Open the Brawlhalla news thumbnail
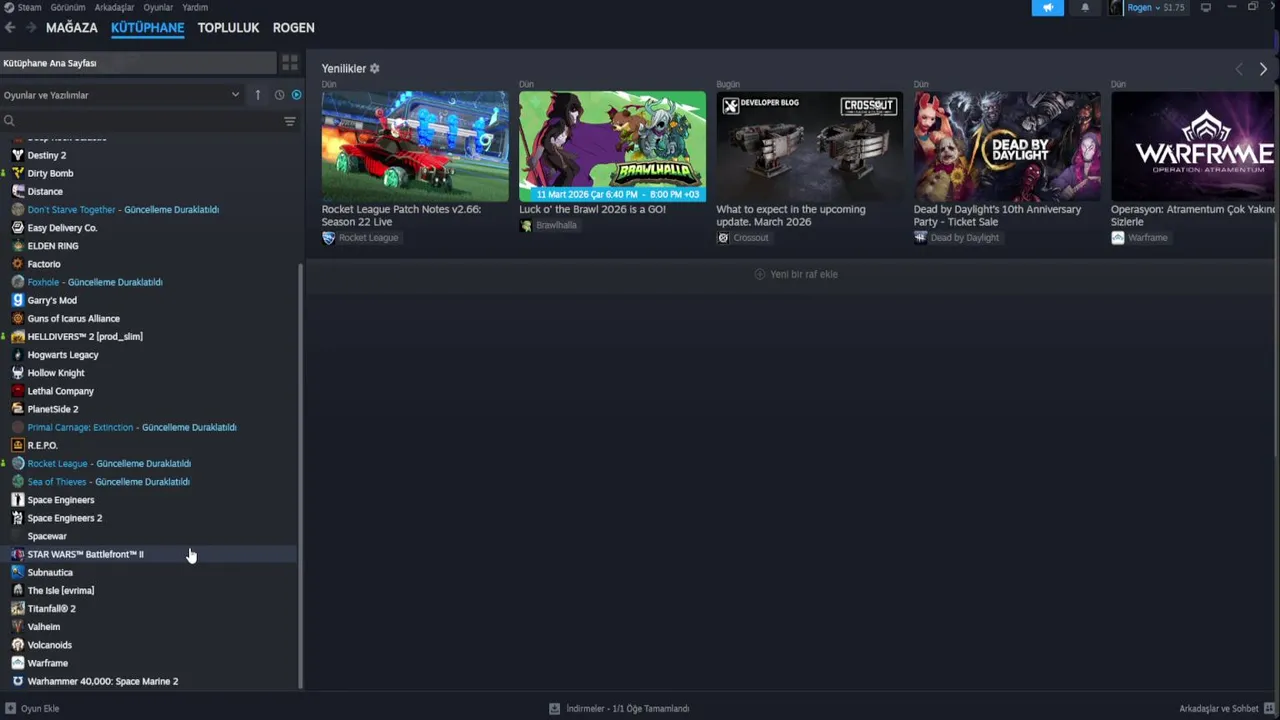1280x720 pixels. pyautogui.click(x=612, y=146)
